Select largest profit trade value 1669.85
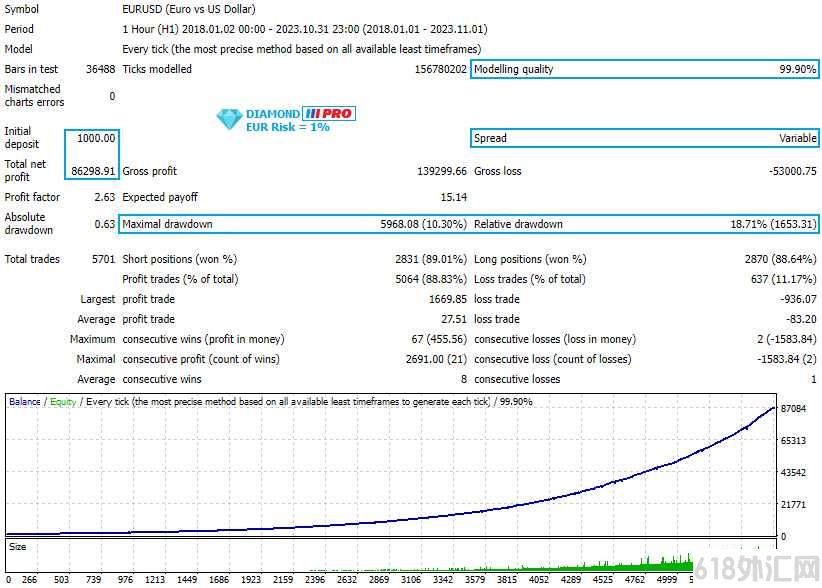 coord(447,299)
